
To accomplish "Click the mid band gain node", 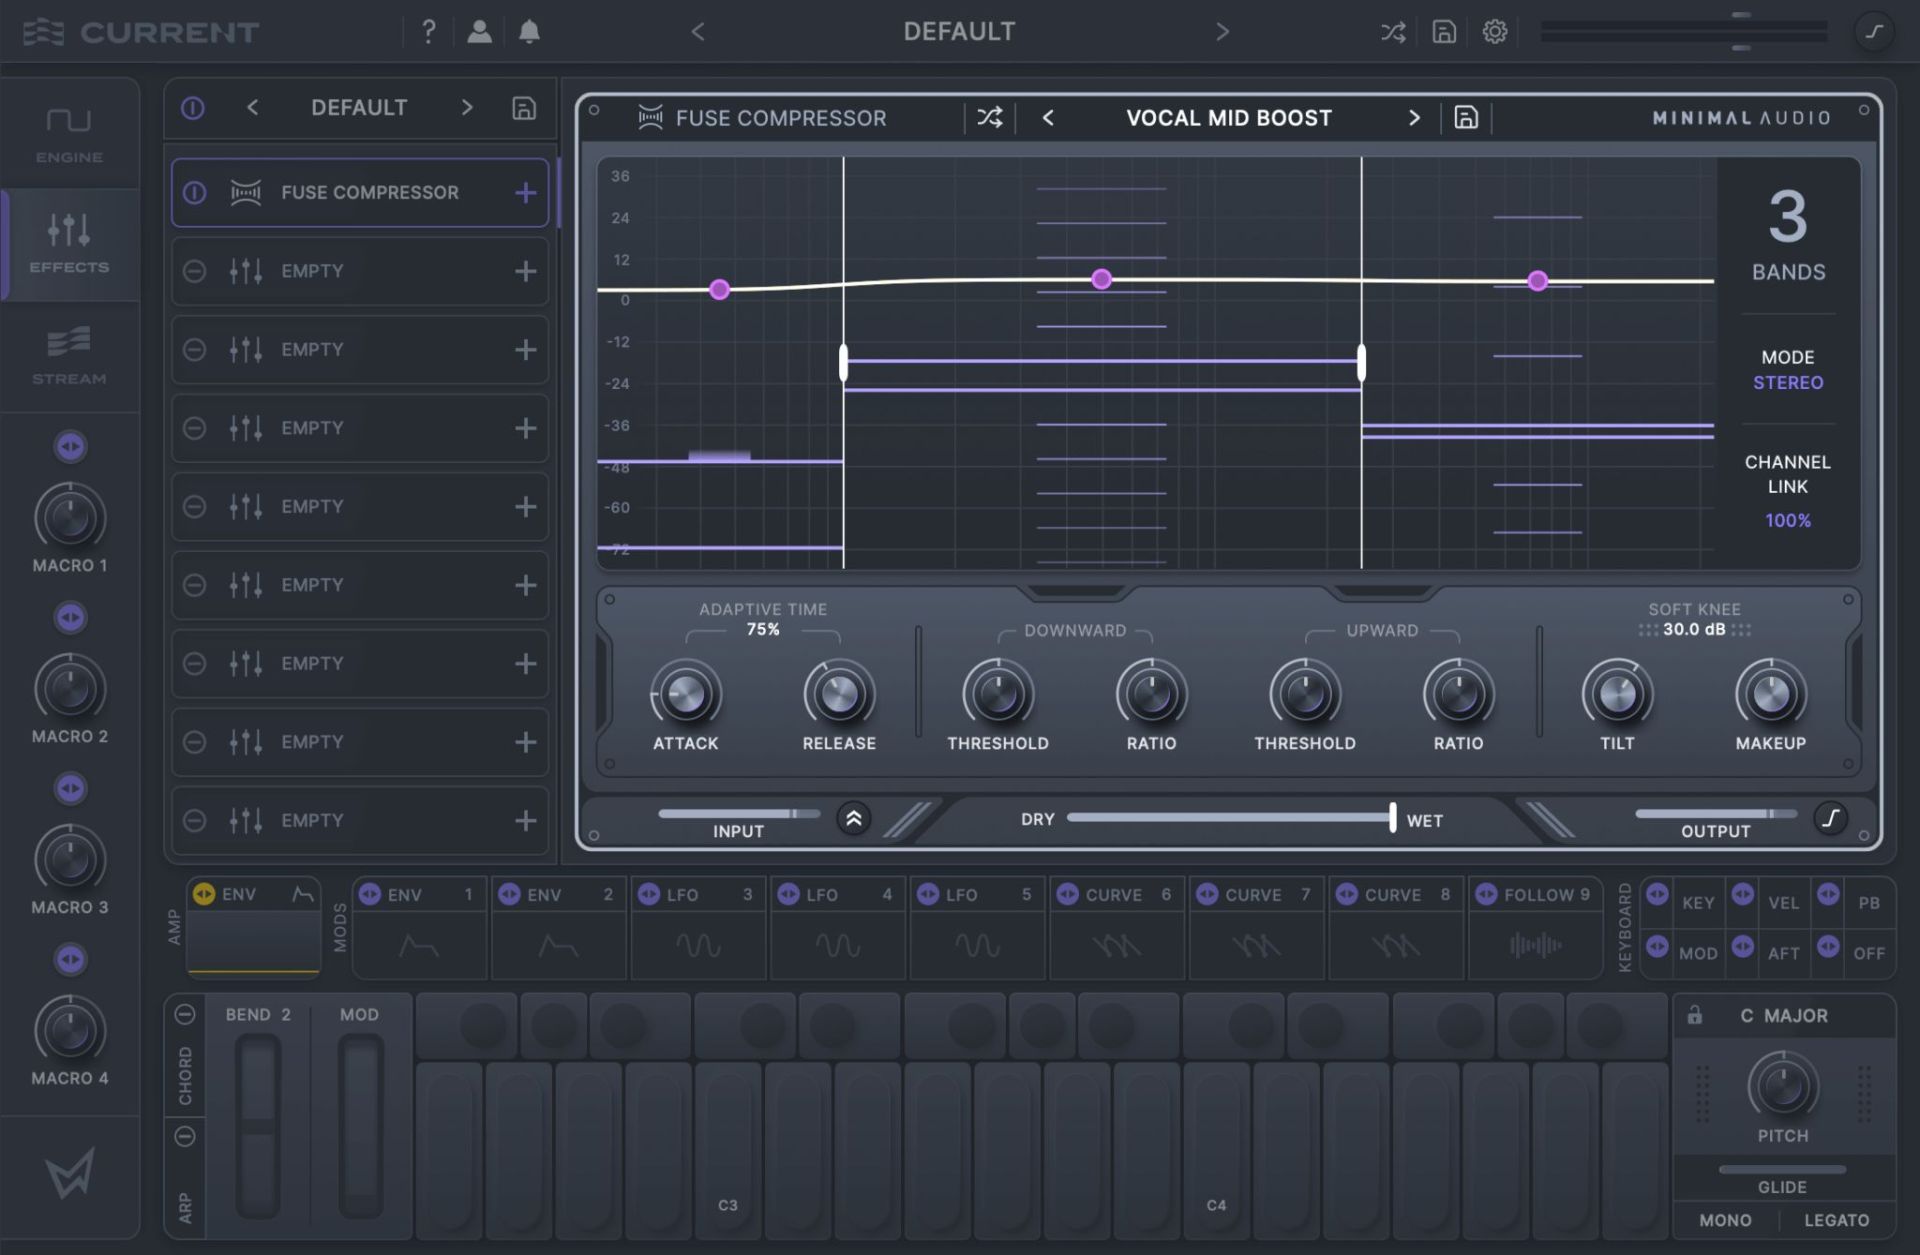I will pos(1101,279).
